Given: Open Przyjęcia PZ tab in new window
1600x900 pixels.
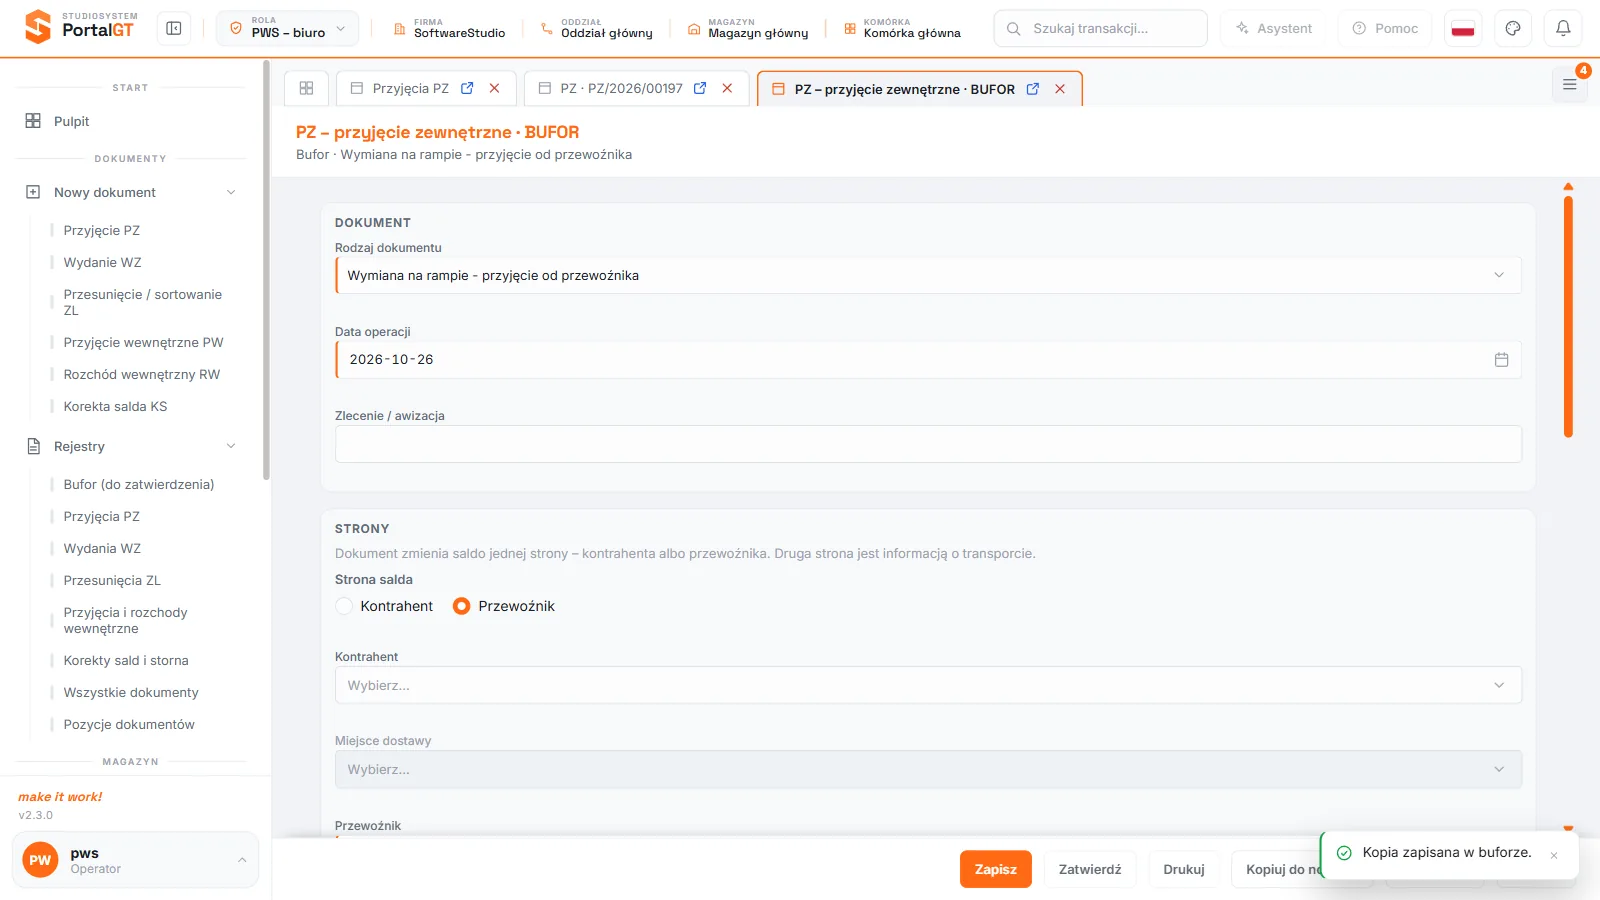Looking at the screenshot, I should click(467, 88).
